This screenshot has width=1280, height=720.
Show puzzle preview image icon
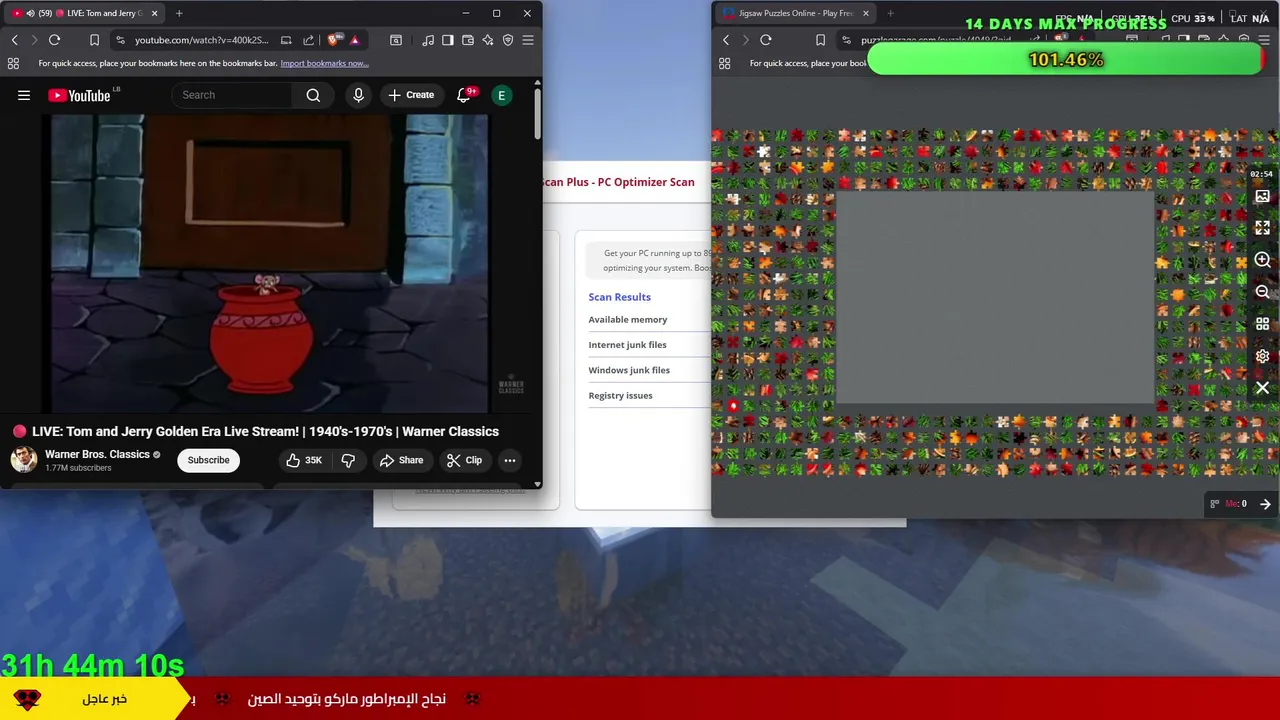click(1262, 197)
